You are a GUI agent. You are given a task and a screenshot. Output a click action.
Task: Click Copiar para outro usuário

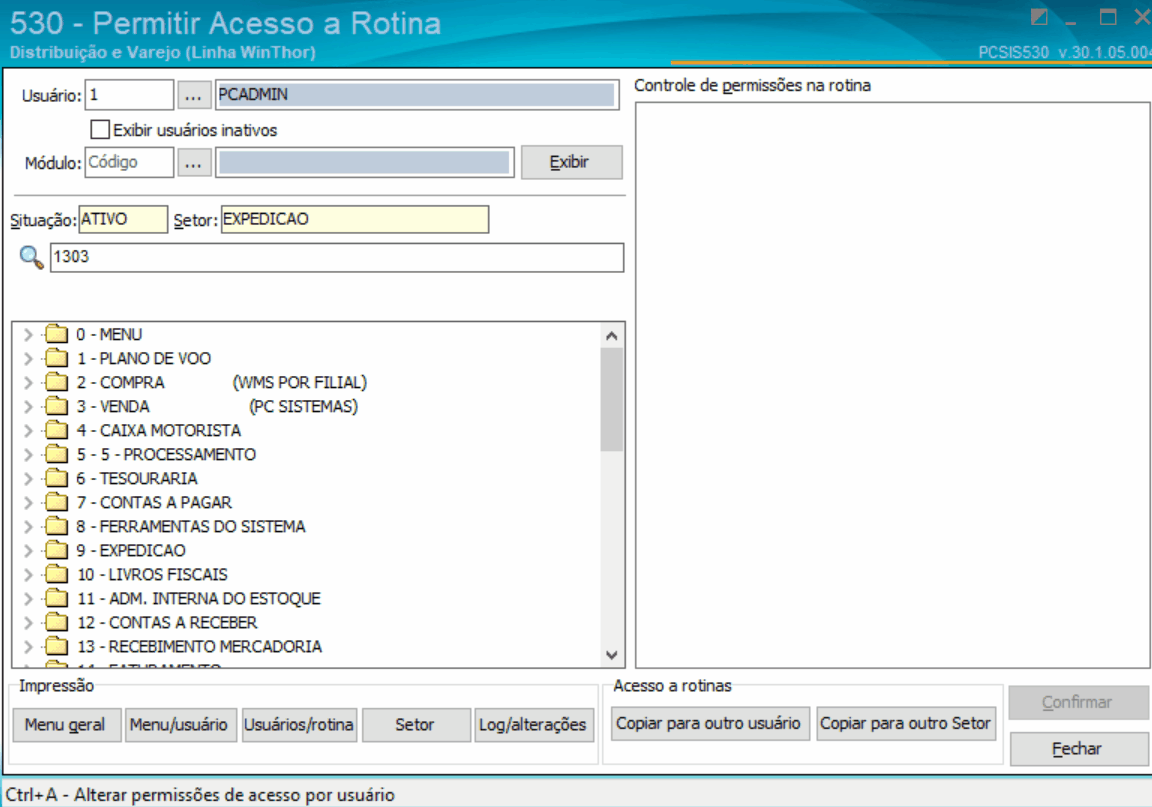point(710,723)
